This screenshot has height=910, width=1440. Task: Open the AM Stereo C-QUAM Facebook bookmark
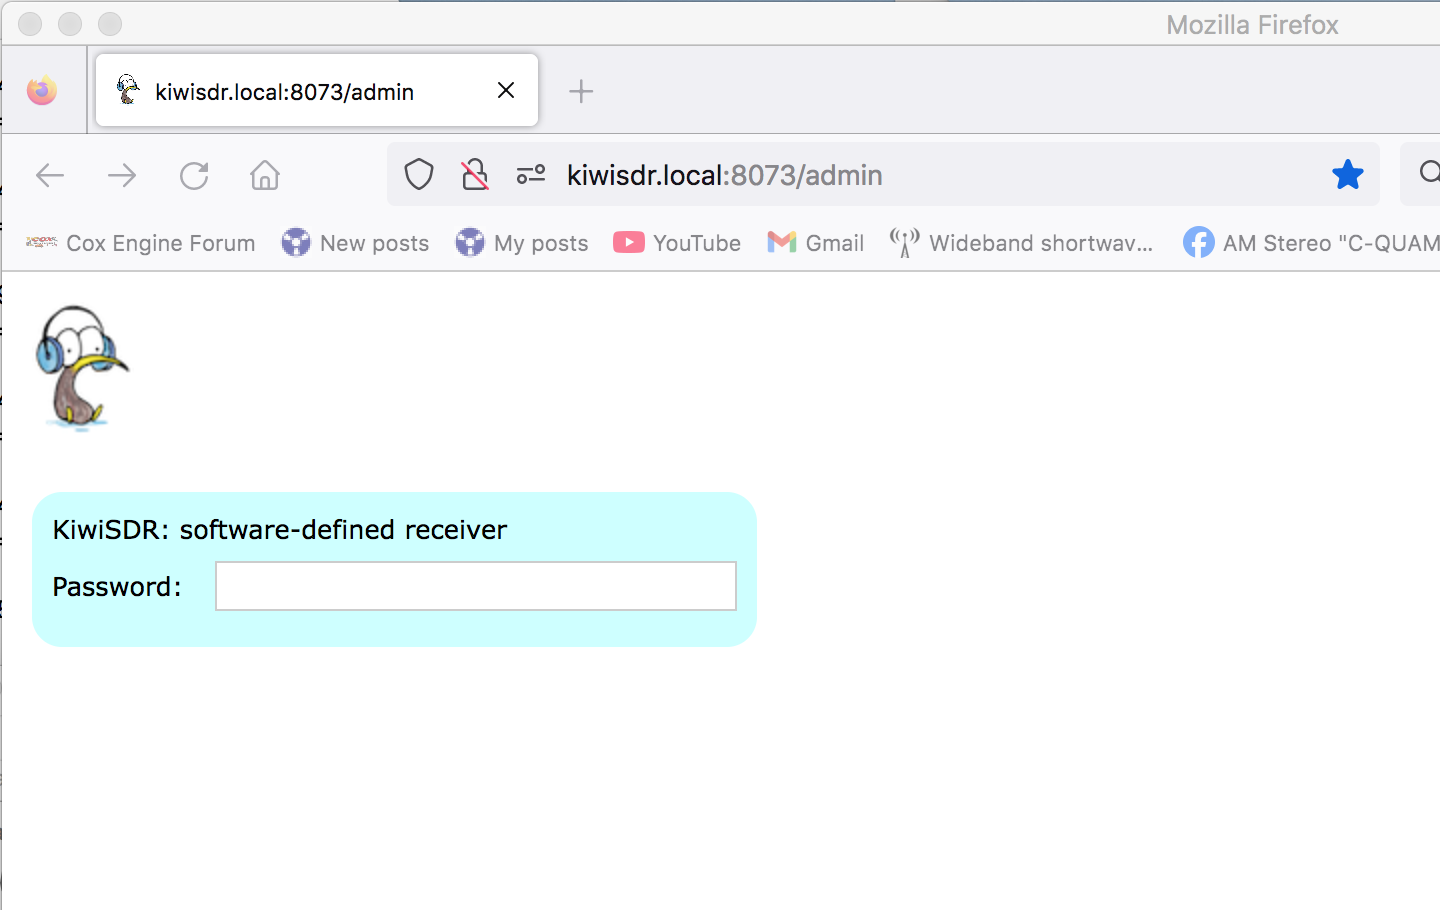1311,243
